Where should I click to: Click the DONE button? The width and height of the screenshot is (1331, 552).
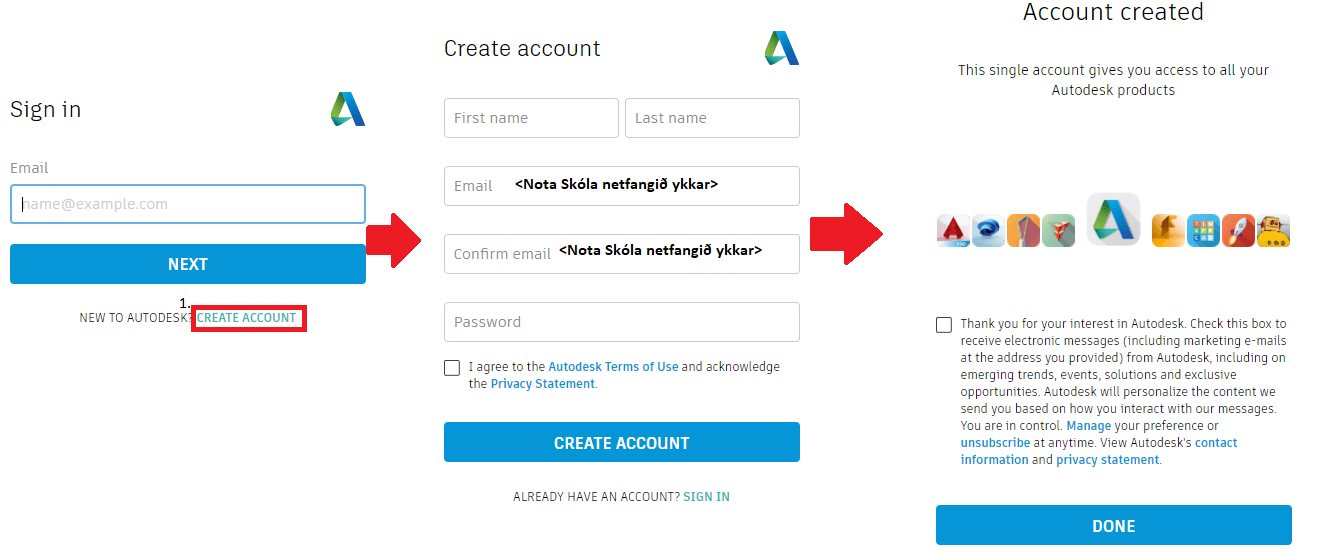1113,526
